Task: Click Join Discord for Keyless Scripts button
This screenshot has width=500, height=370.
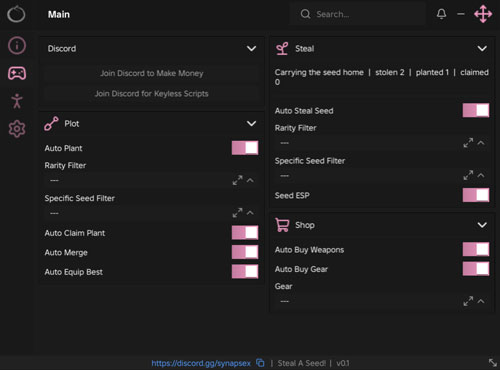Action: pos(152,93)
